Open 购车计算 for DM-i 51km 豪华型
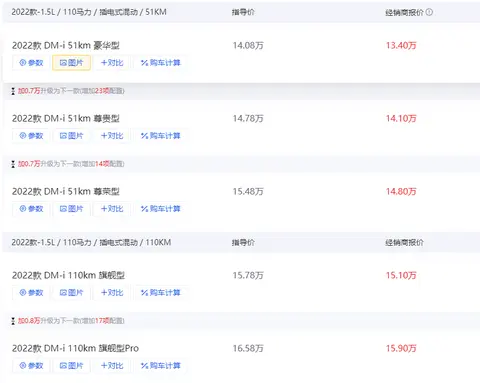This screenshot has height=383, width=480. 161,63
